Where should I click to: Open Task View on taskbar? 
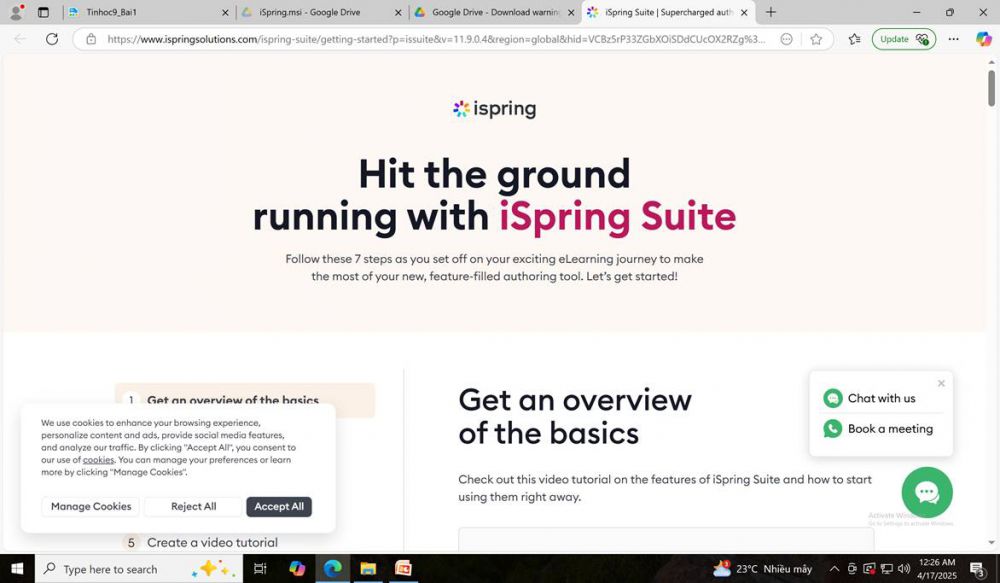point(260,568)
